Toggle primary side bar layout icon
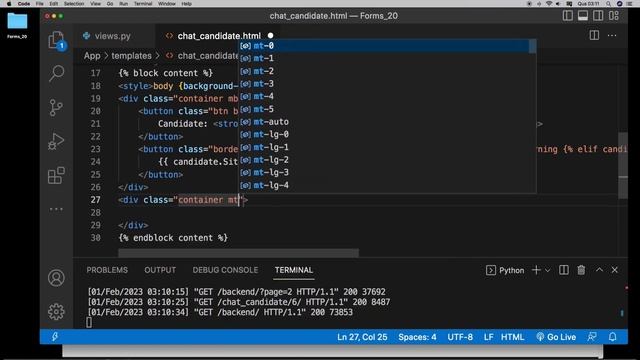The height and width of the screenshot is (360, 640). (567, 16)
